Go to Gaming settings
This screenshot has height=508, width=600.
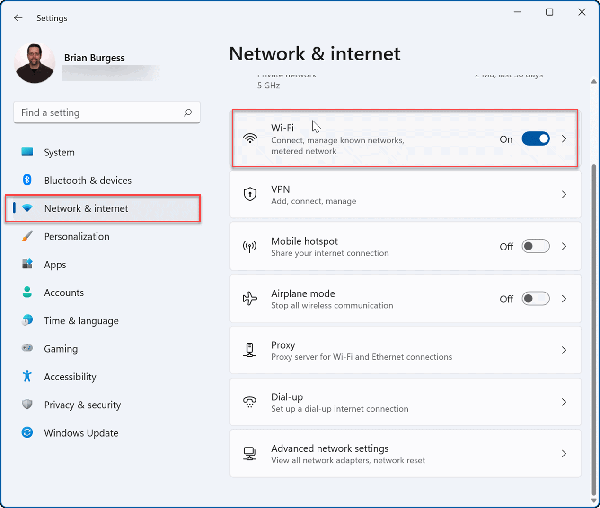(106, 348)
